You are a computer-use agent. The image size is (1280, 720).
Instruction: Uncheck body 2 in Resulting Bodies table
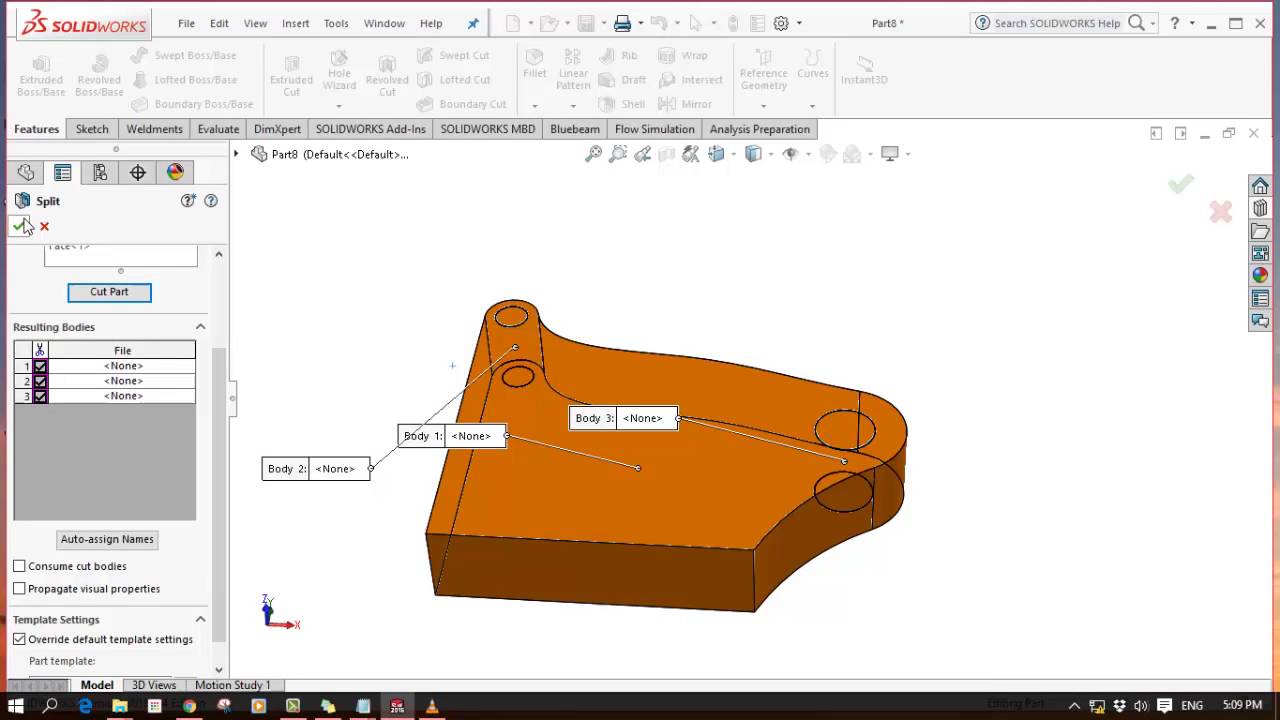tap(40, 381)
